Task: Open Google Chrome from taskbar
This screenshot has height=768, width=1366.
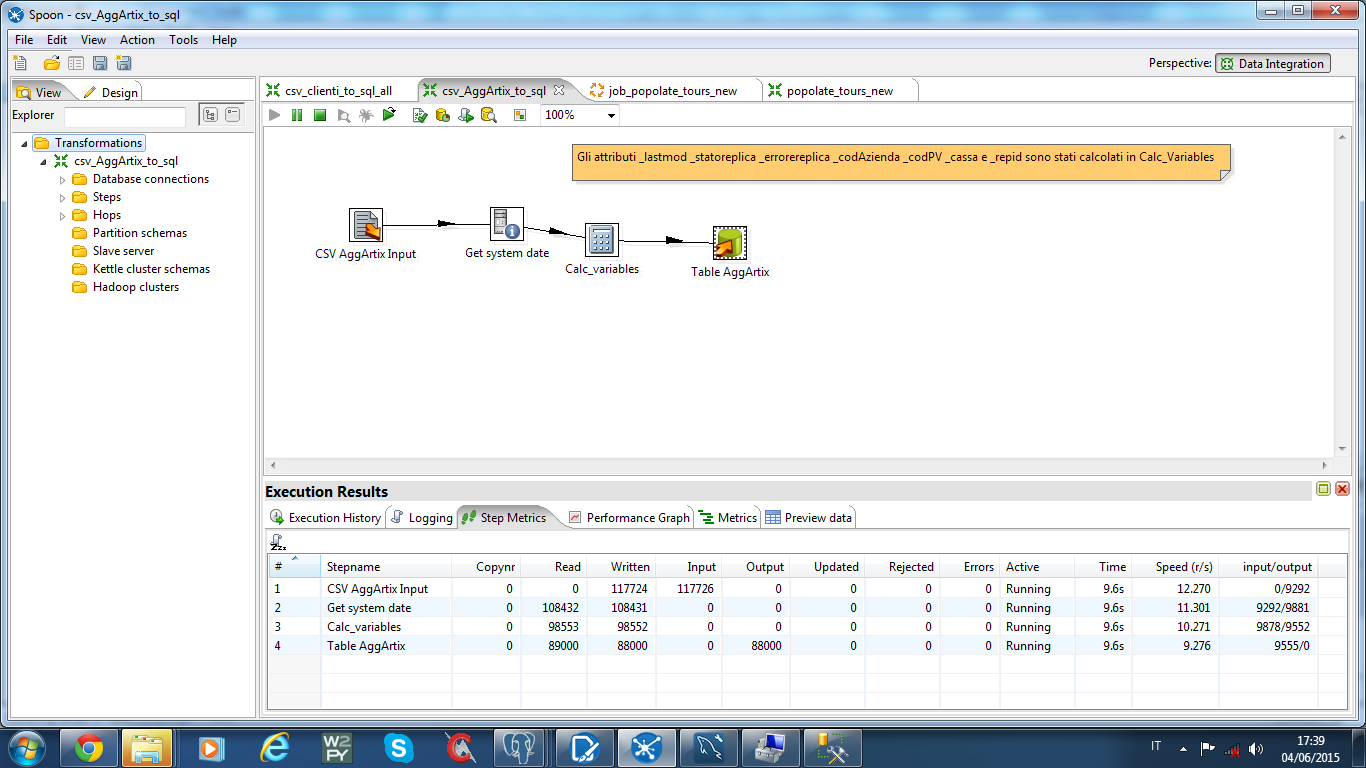Action: pos(88,748)
